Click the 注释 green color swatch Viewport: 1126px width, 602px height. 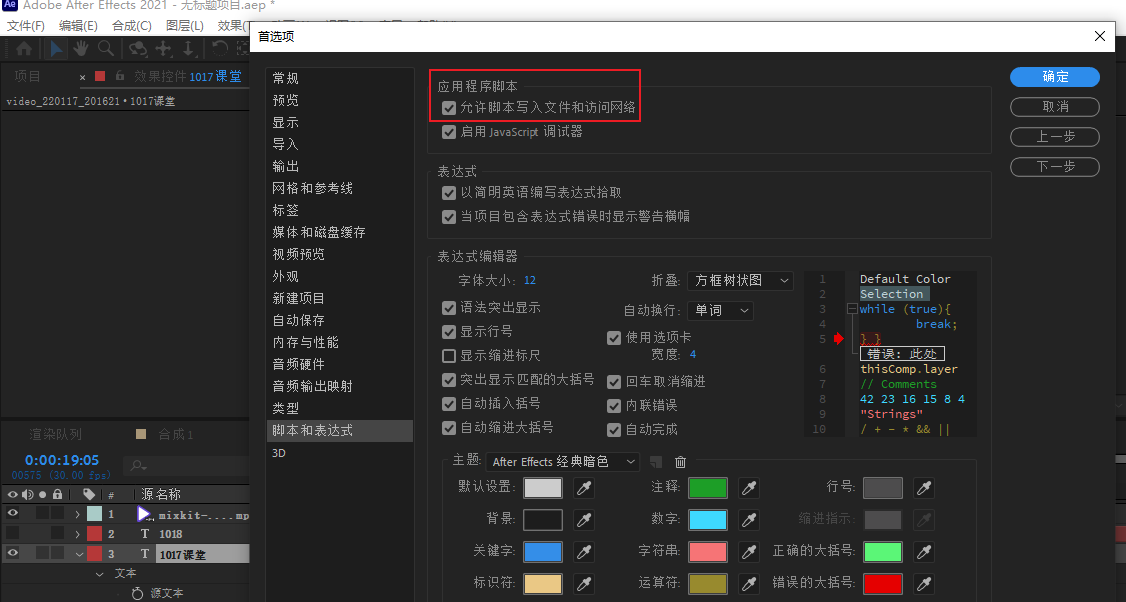pos(708,488)
